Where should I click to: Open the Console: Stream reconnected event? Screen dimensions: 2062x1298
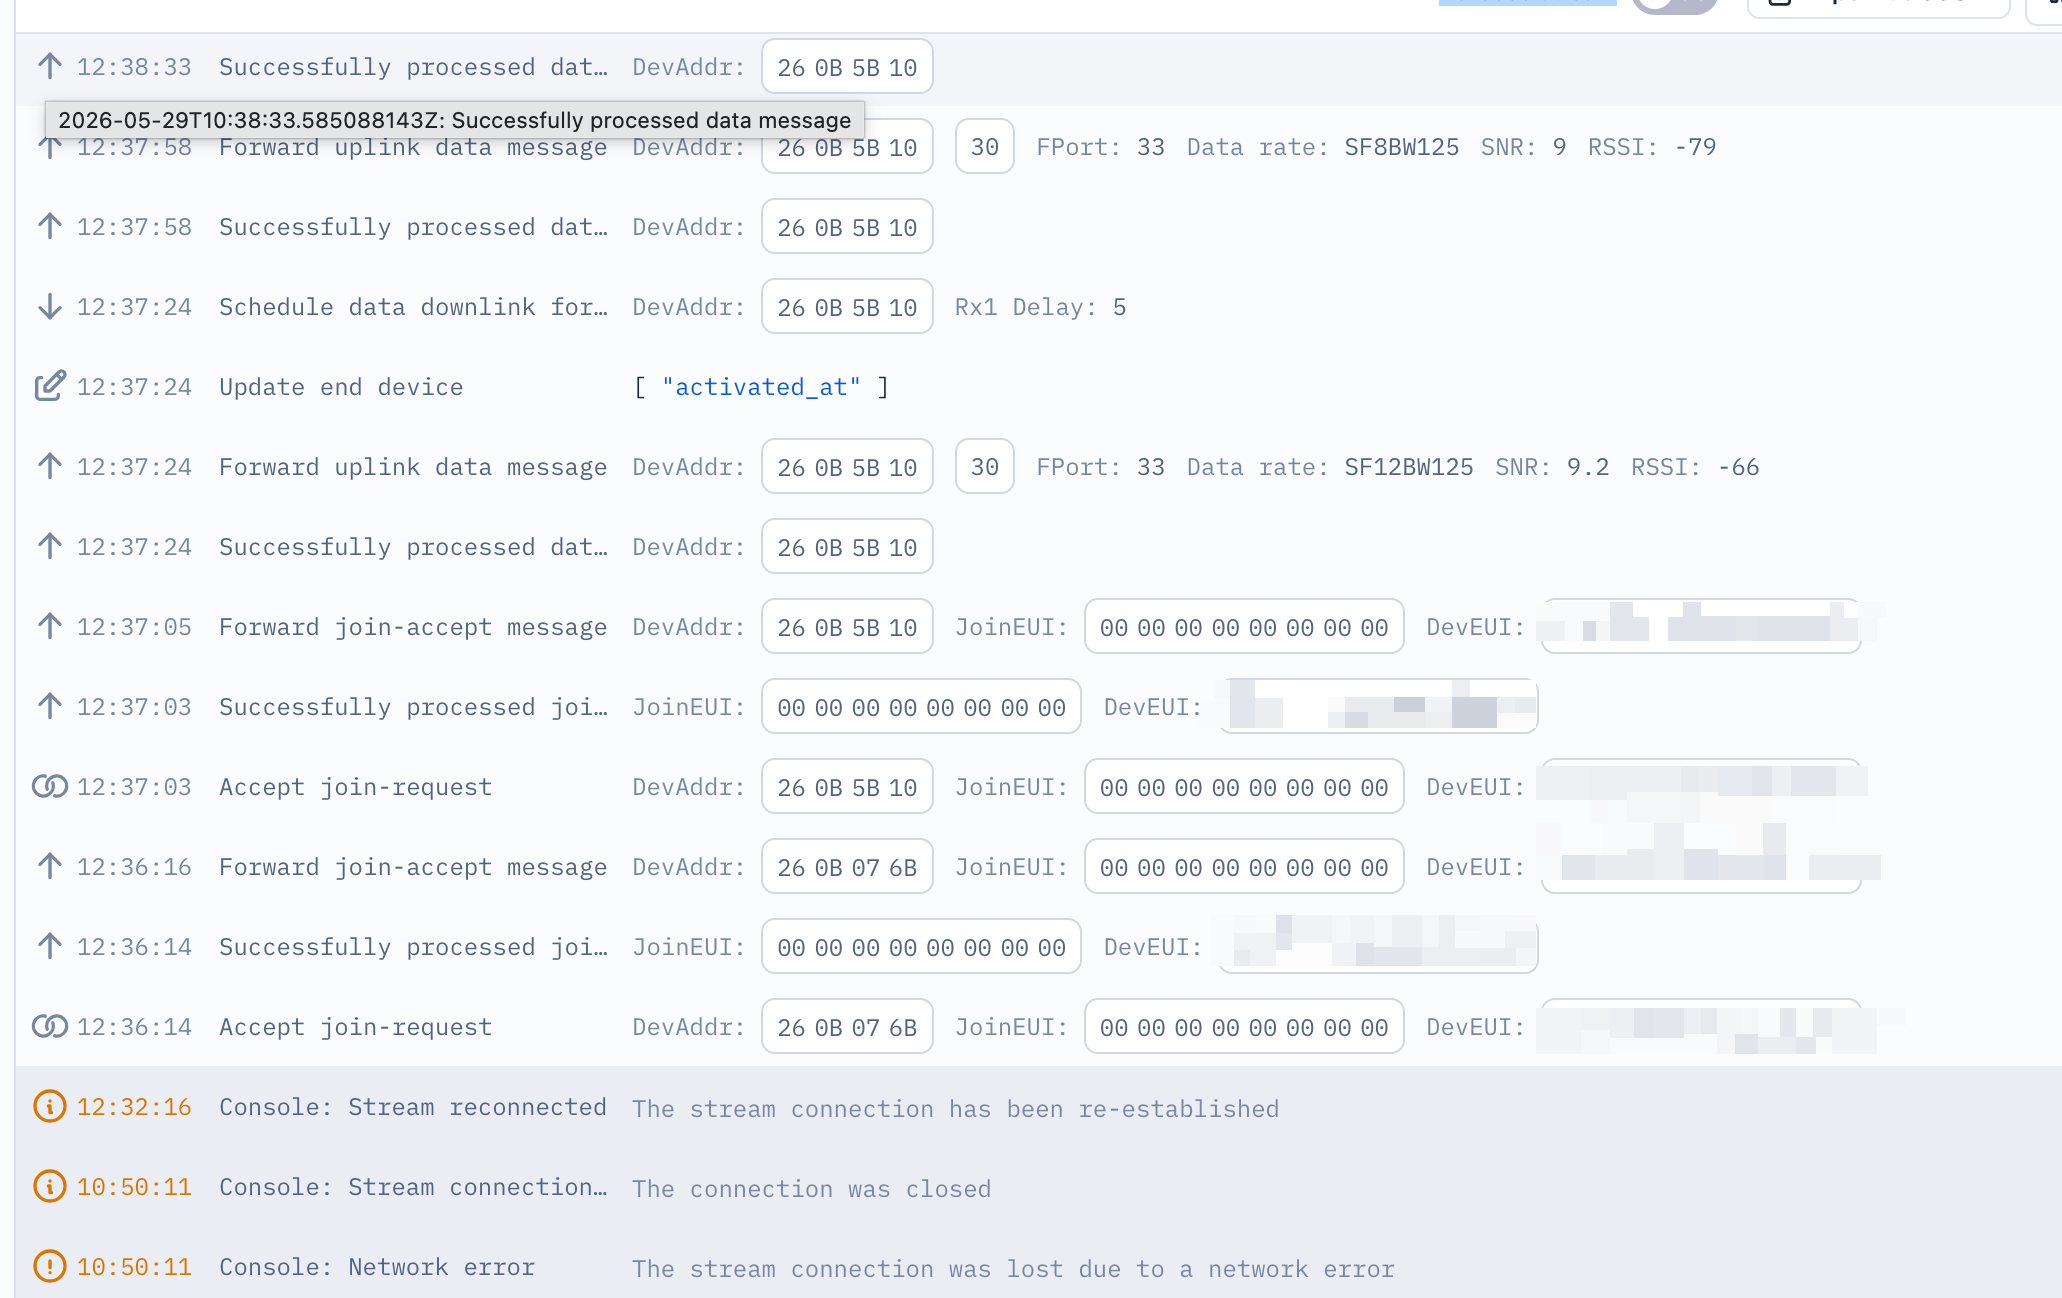point(1038,1107)
